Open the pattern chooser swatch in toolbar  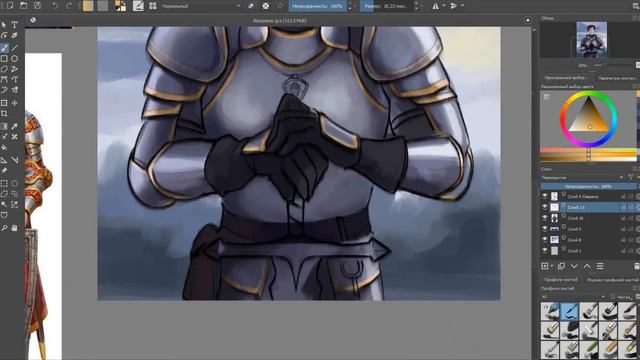click(103, 6)
